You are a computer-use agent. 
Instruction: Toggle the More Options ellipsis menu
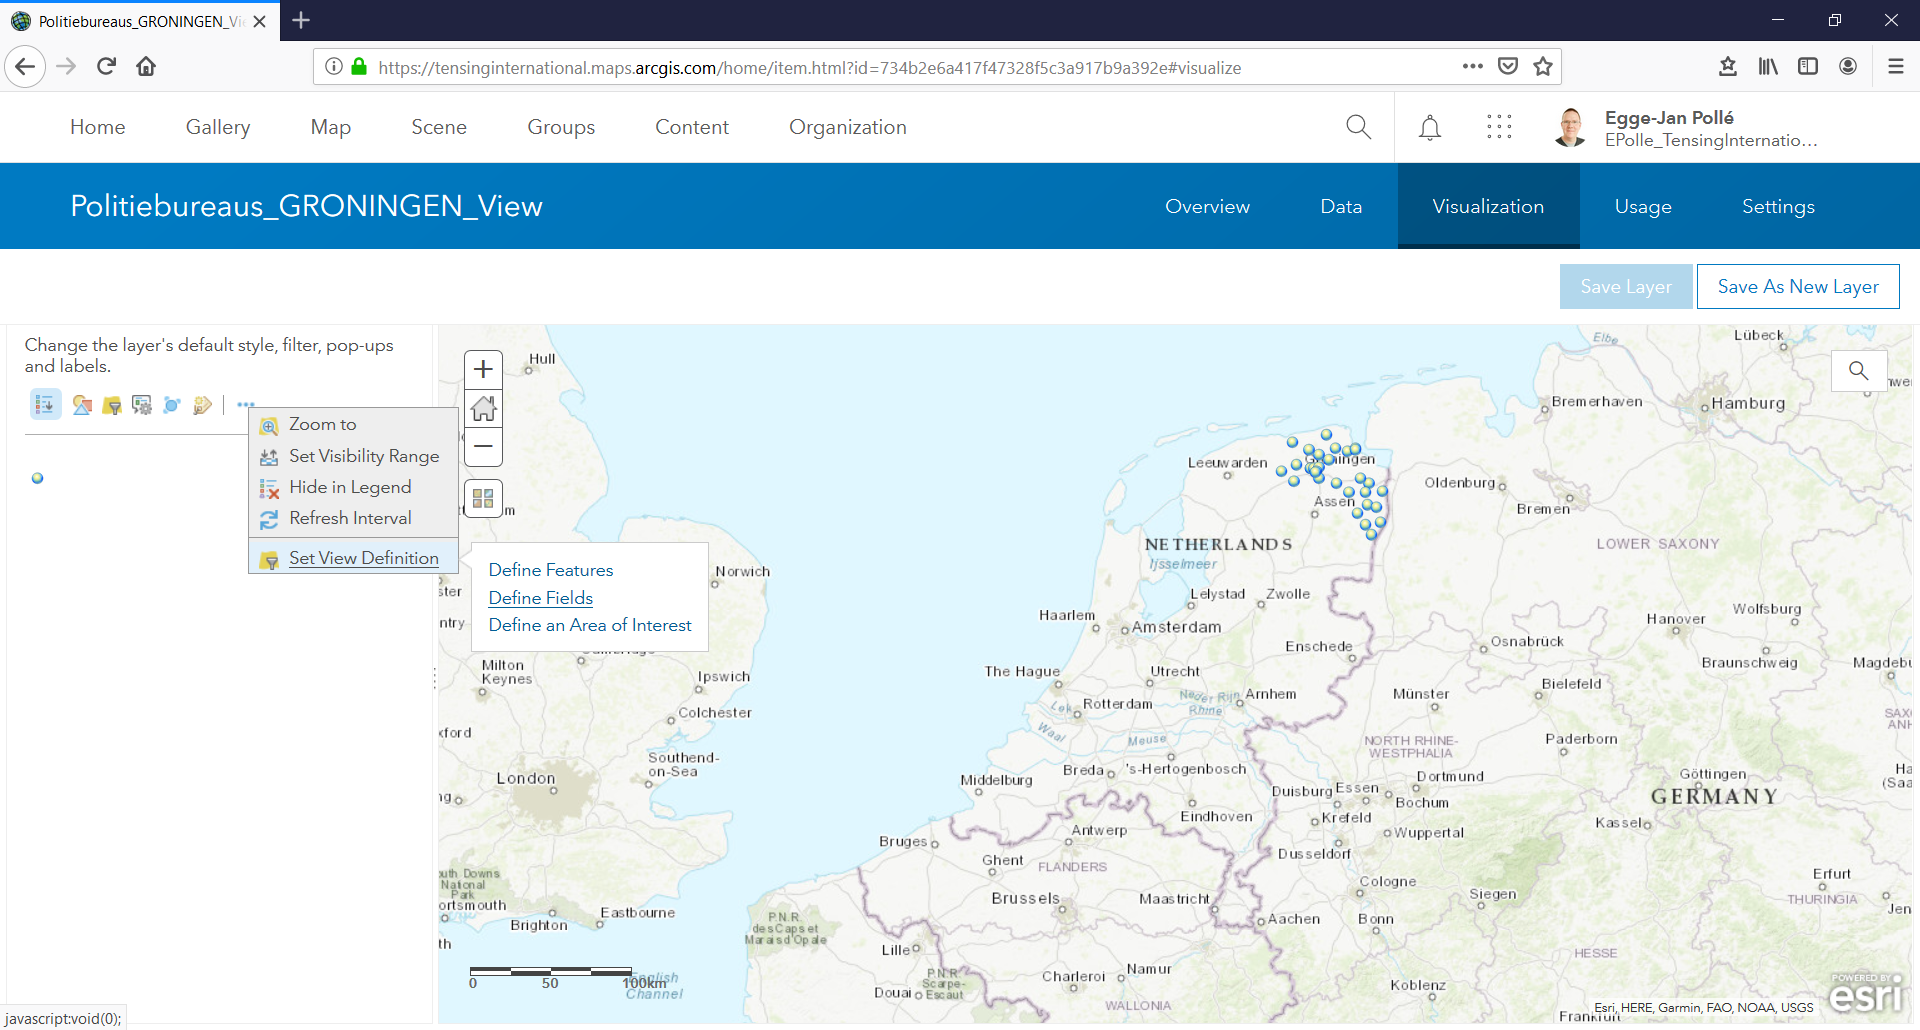tap(245, 405)
